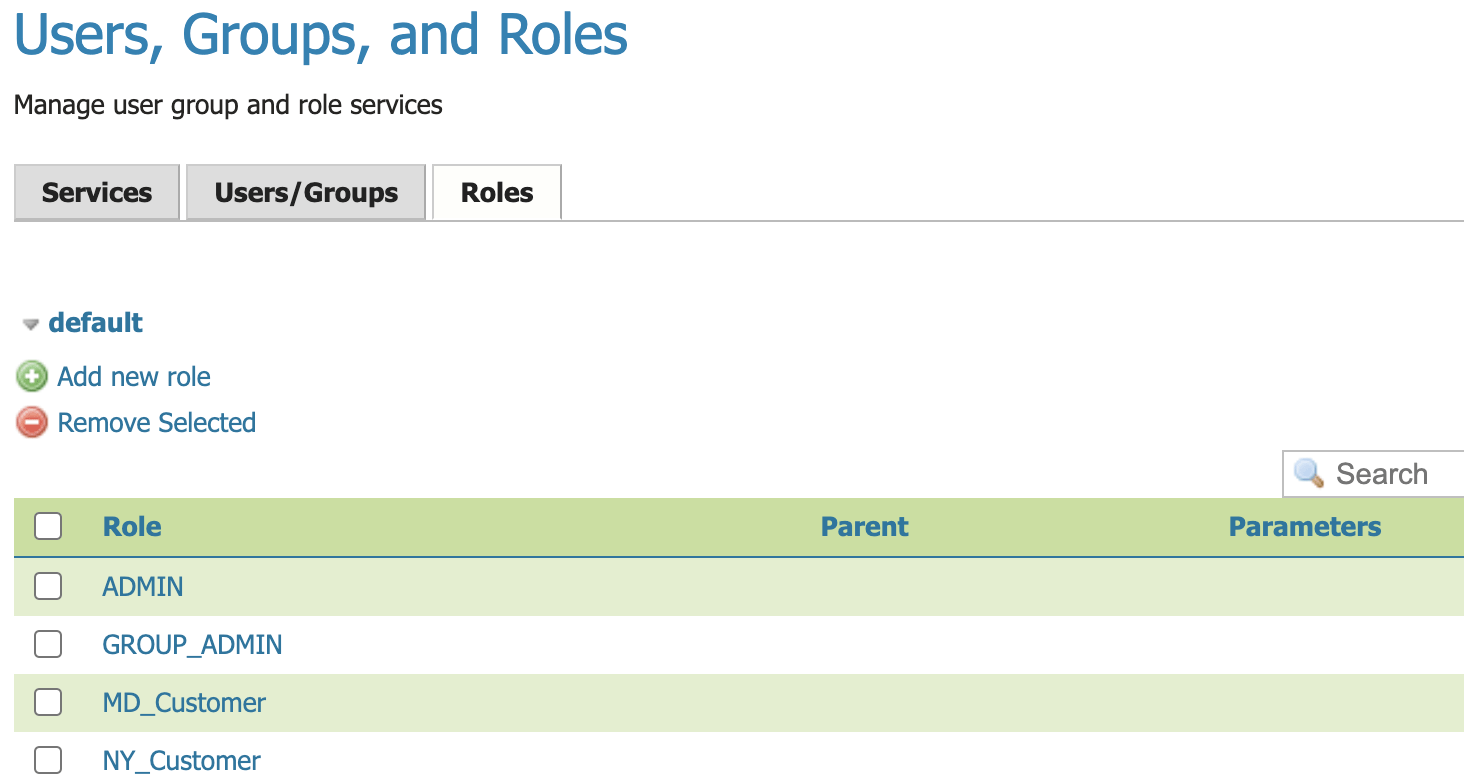Sort roles by the Role column header
Screen dimensions: 1464x782
[131, 526]
